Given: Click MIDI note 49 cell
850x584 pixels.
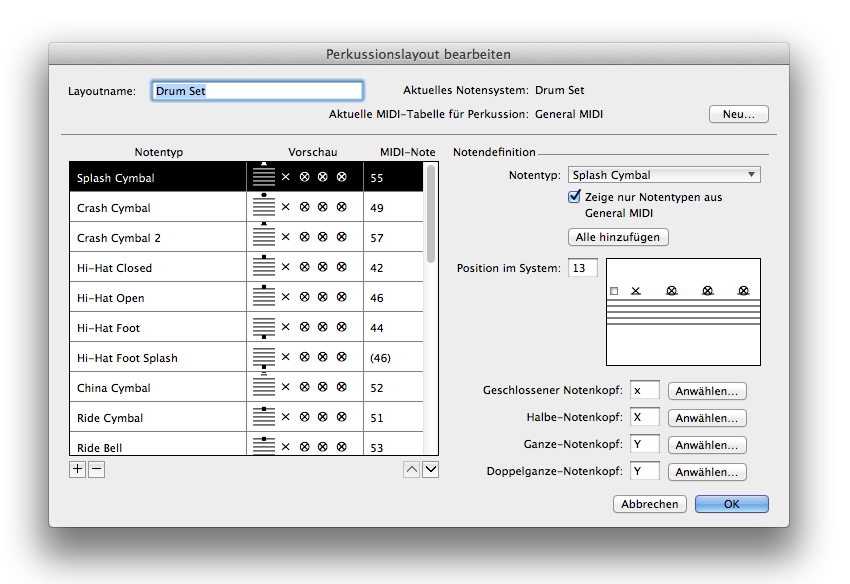Looking at the screenshot, I should (x=393, y=207).
